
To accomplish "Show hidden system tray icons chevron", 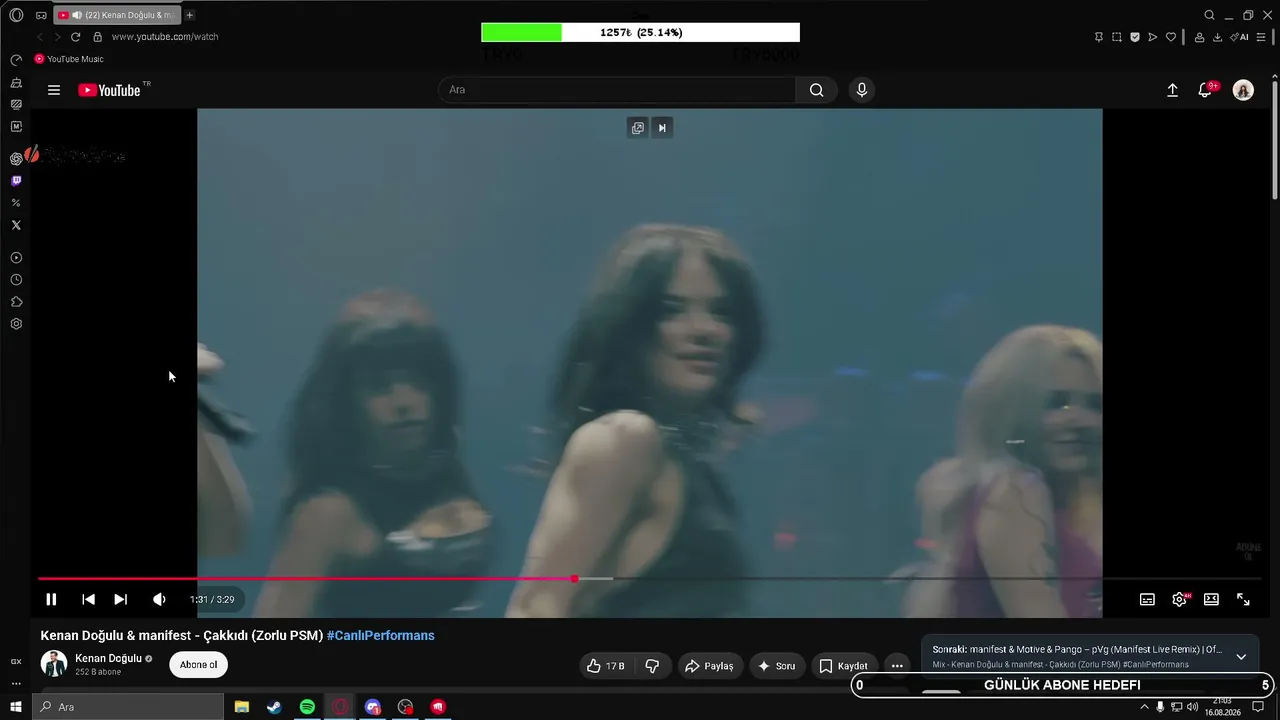I will 1145,707.
